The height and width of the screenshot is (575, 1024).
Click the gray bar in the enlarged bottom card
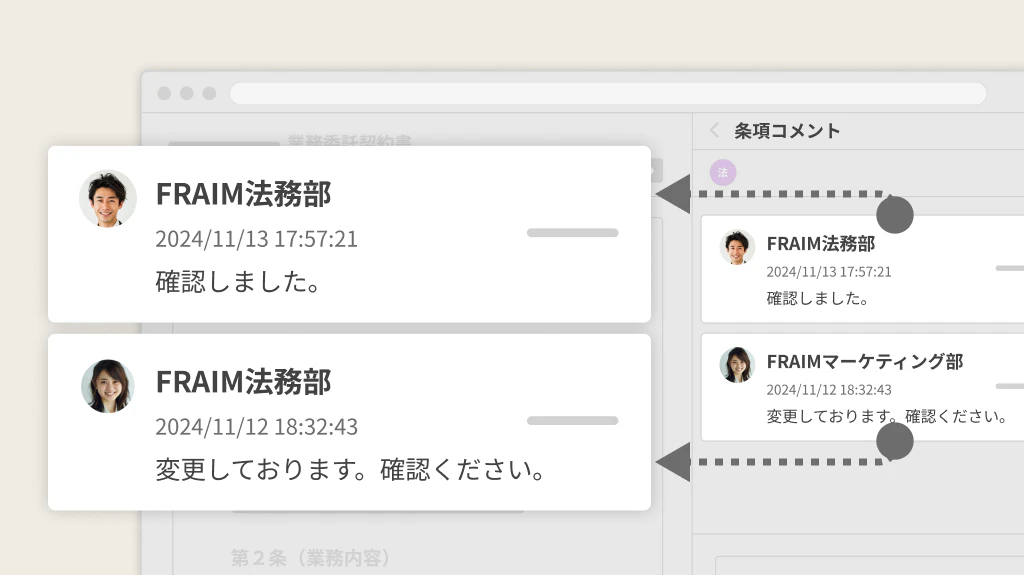tap(572, 421)
